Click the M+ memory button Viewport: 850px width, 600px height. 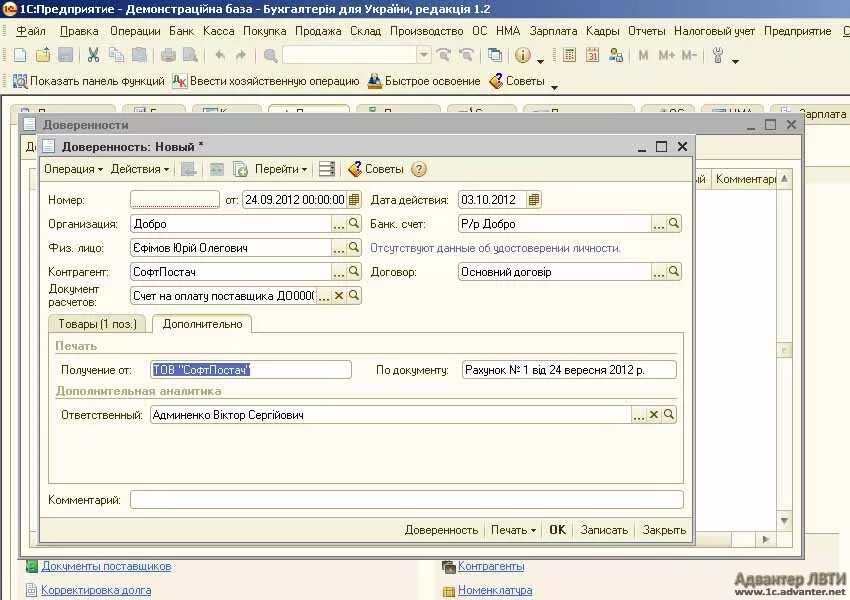tap(666, 55)
